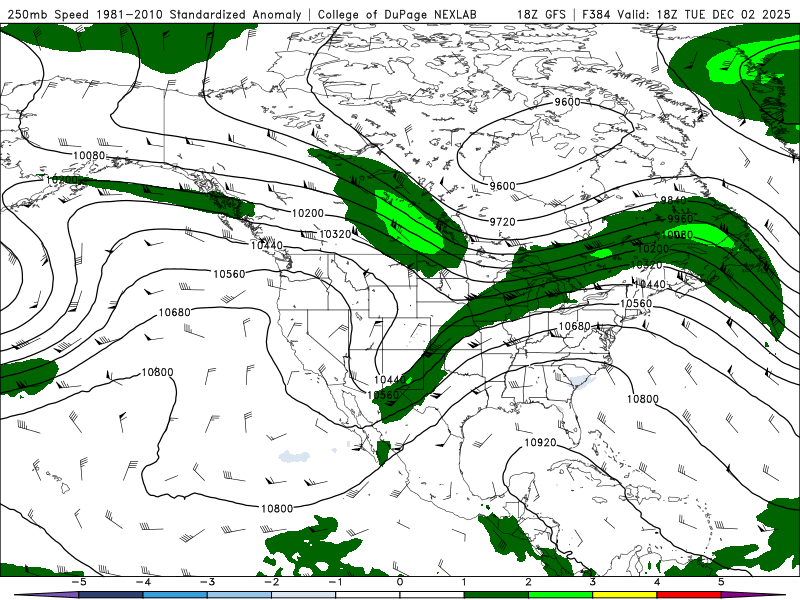The width and height of the screenshot is (800, 600).
Task: Click the '-5' colorbar tick label
Action: (x=78, y=582)
